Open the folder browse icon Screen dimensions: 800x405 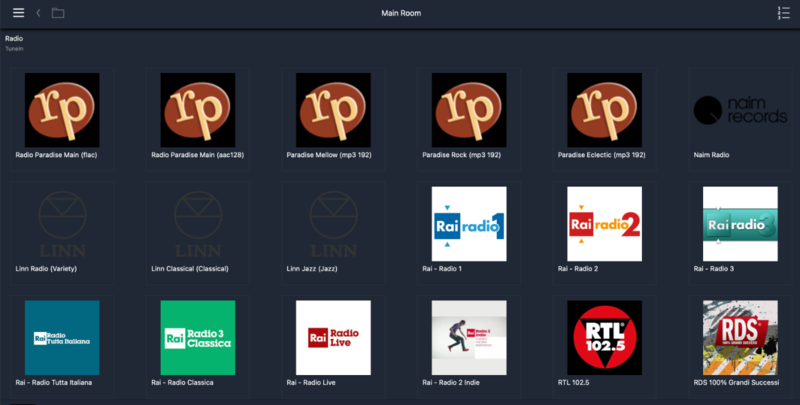pos(58,13)
